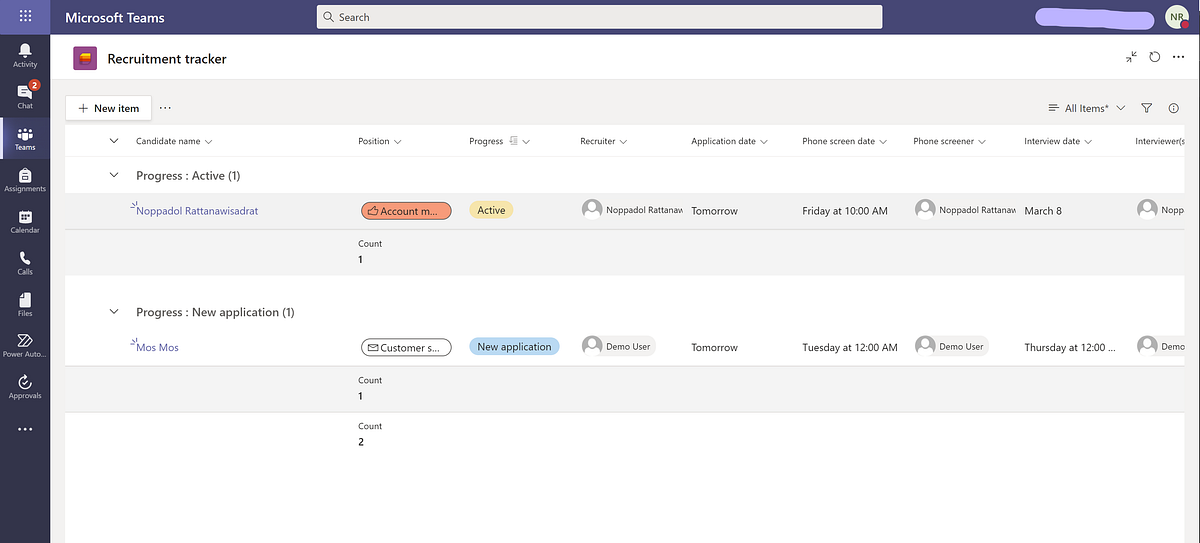Open the Recruiter column menu

tap(604, 141)
